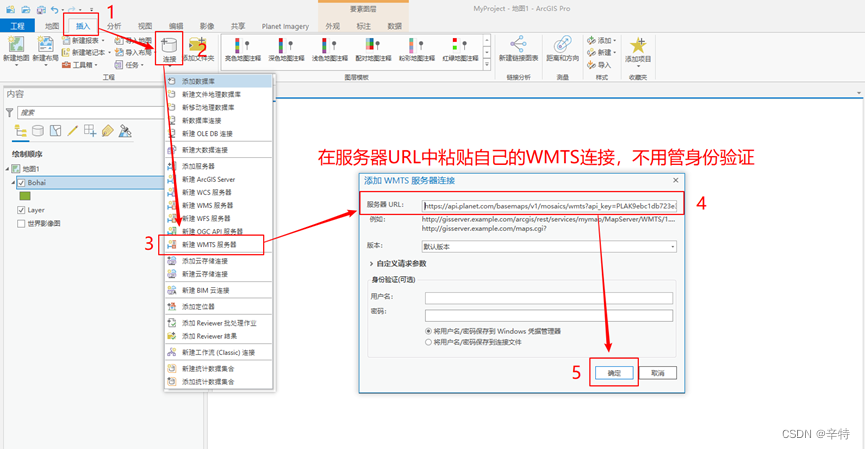Click the 服务器 URL input field

pos(549,206)
